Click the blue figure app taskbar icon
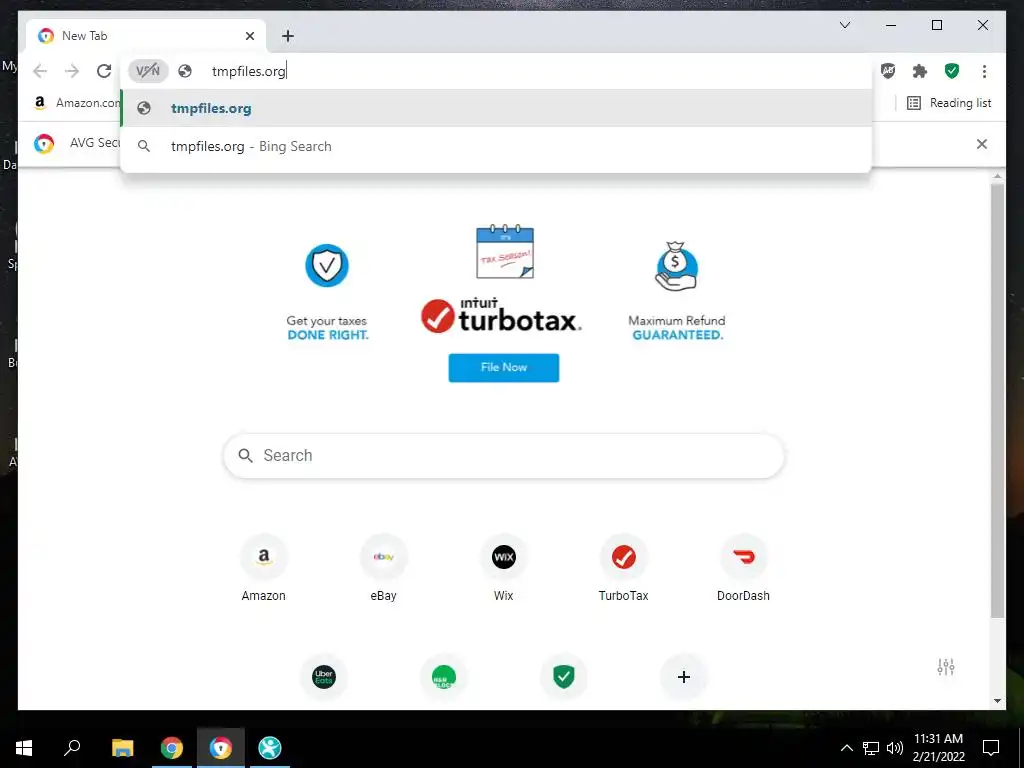 pyautogui.click(x=270, y=748)
